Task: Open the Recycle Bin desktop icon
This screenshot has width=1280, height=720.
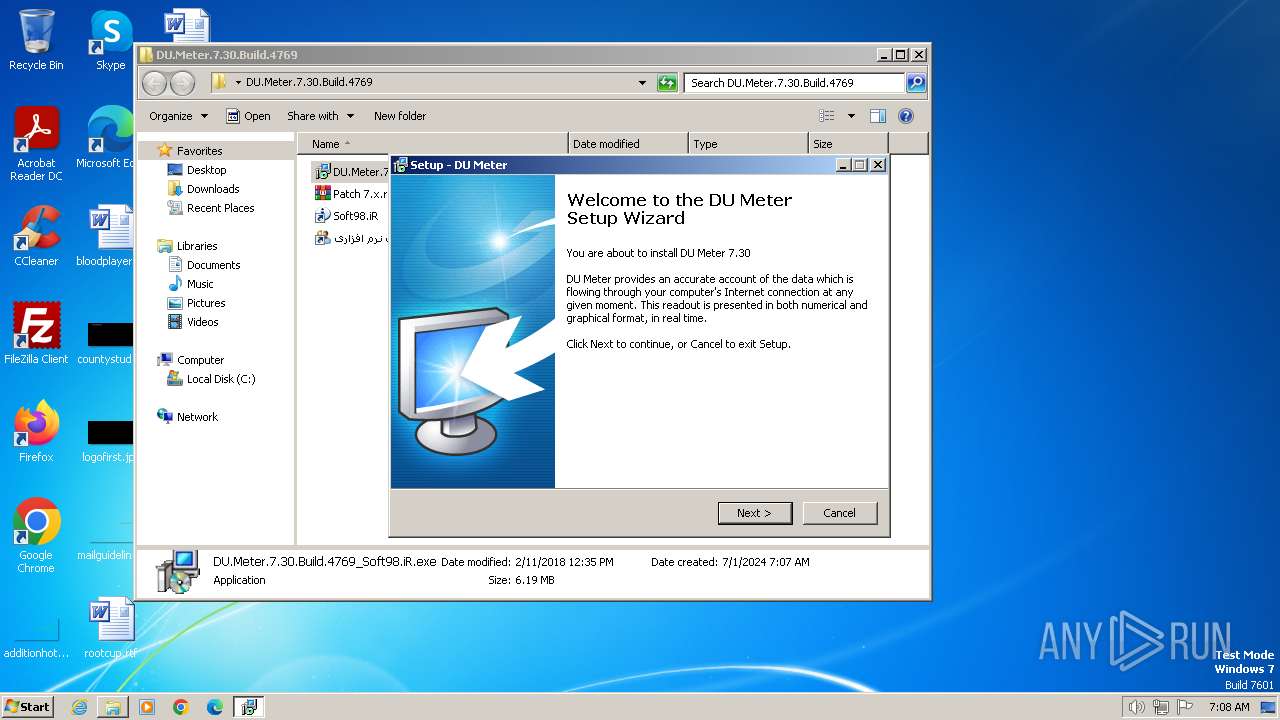Action: 36,40
